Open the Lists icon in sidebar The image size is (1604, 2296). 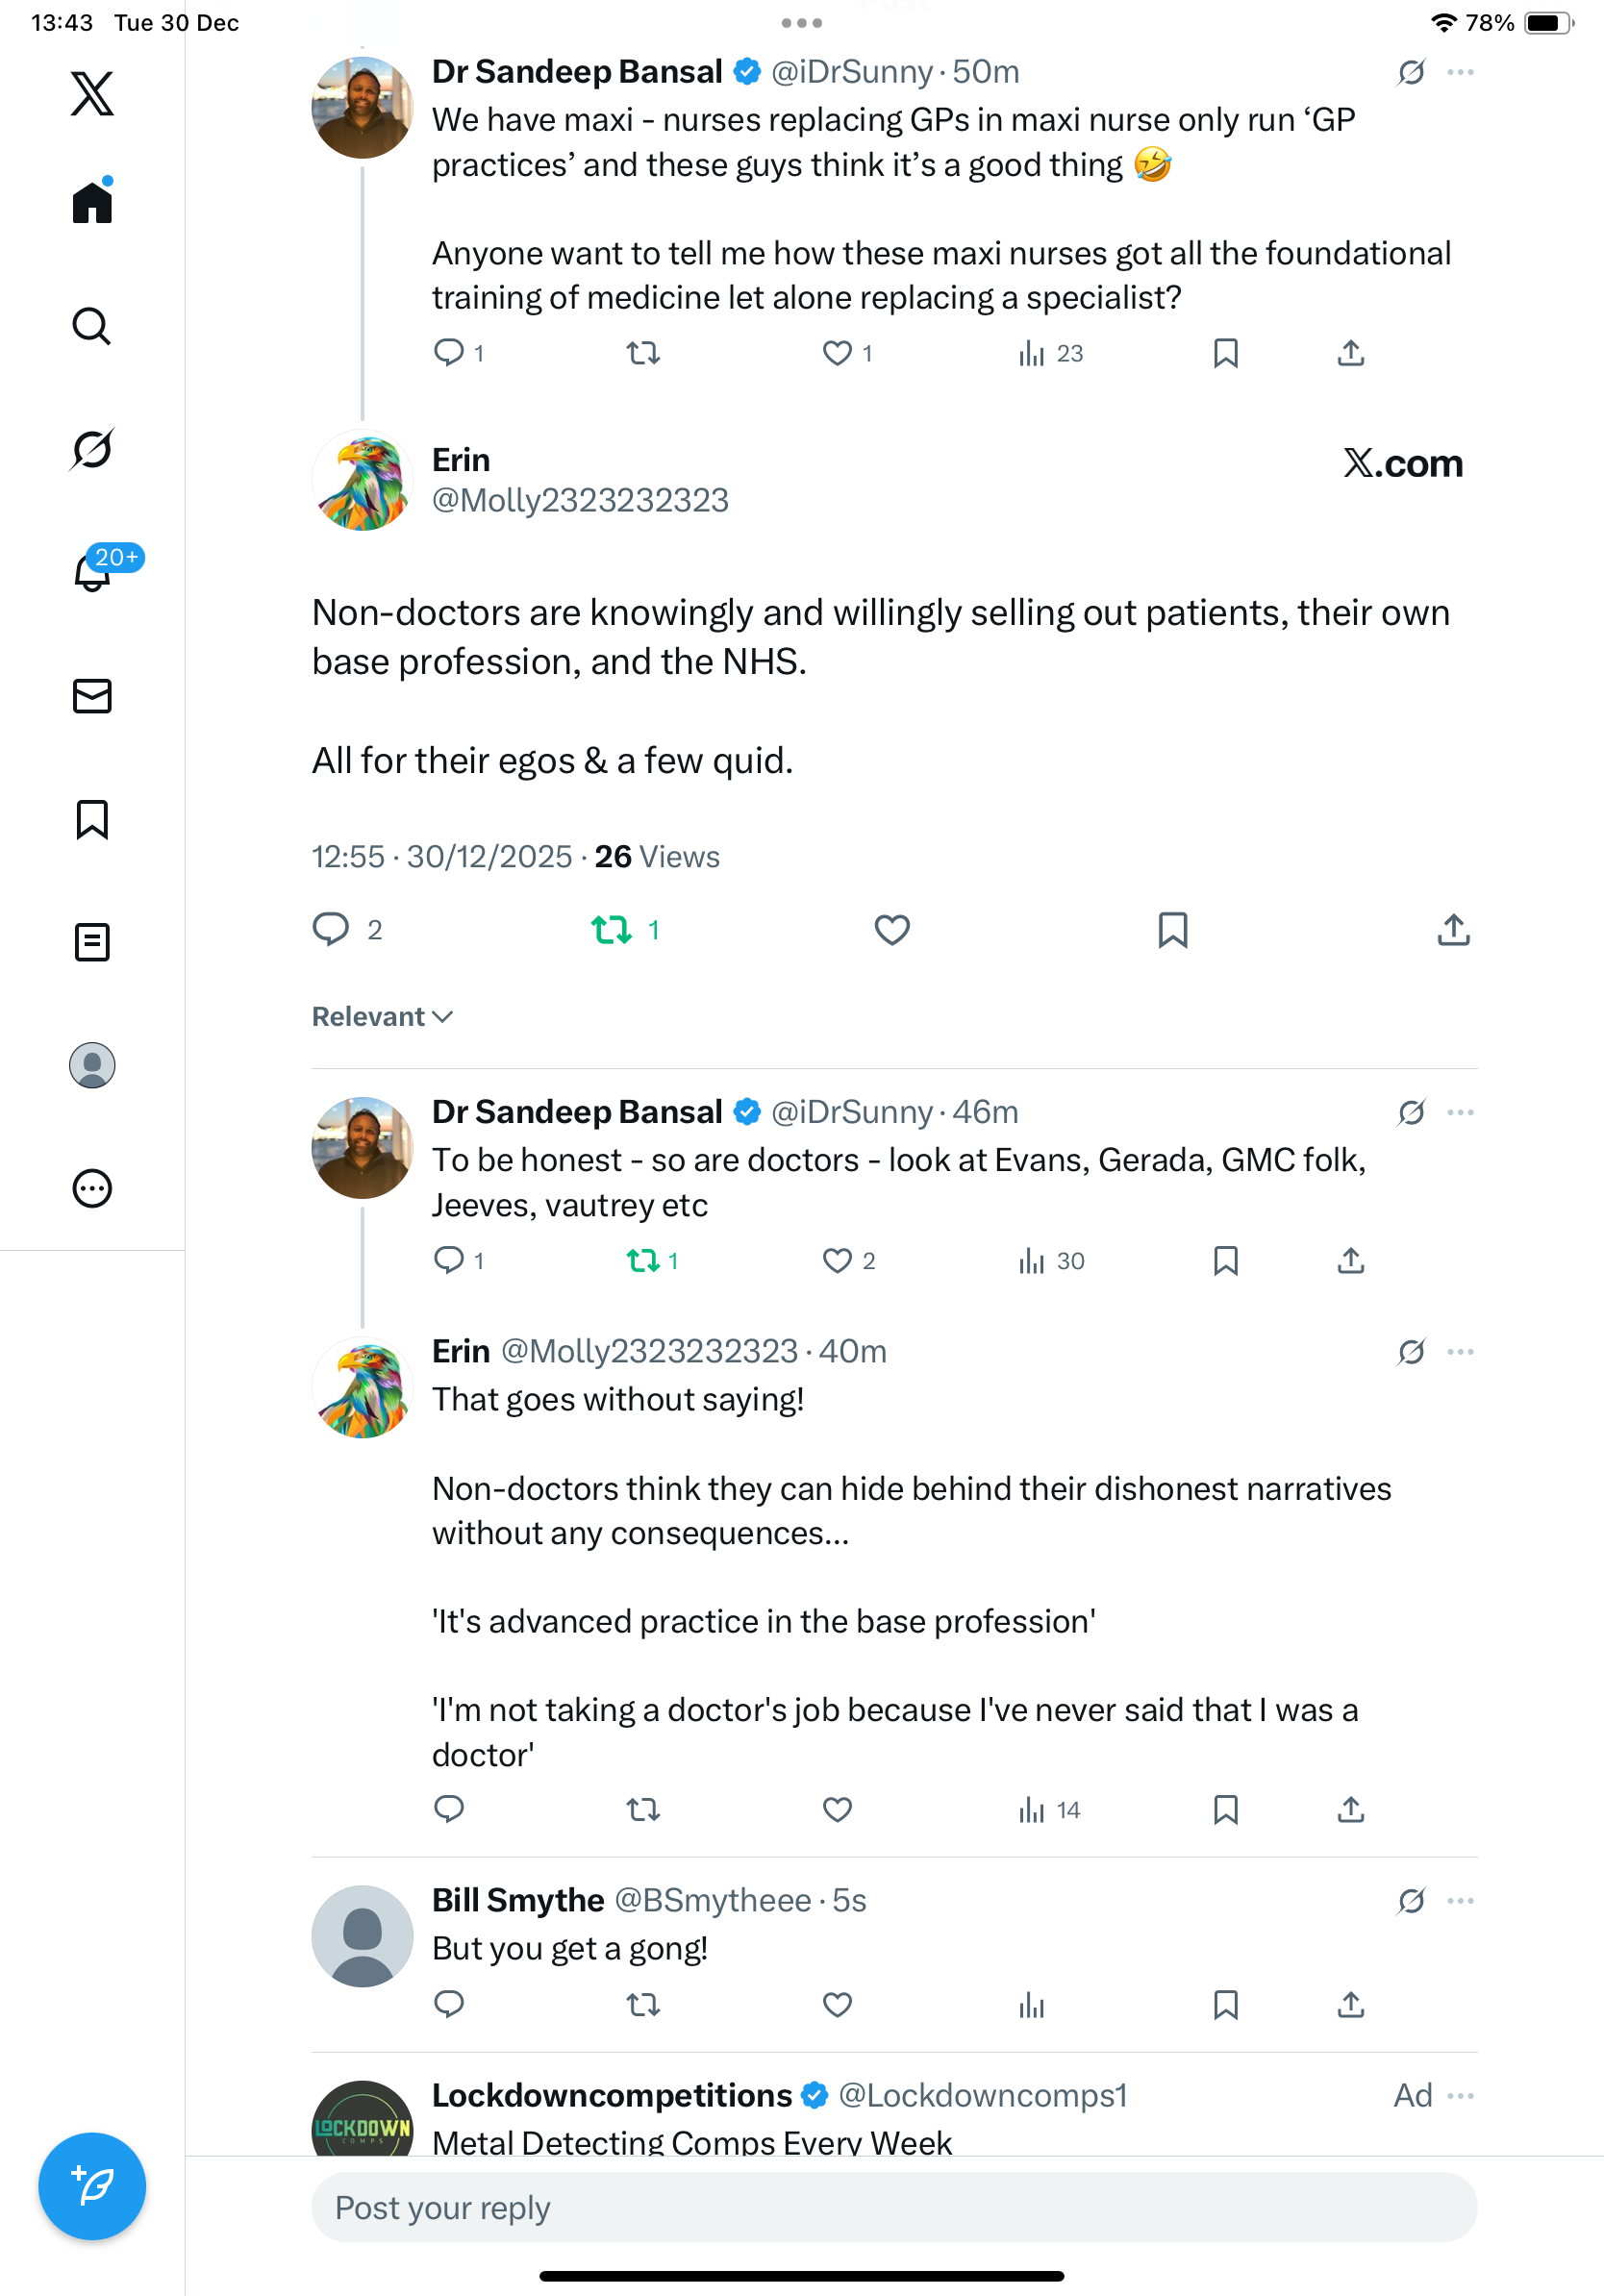tap(92, 942)
